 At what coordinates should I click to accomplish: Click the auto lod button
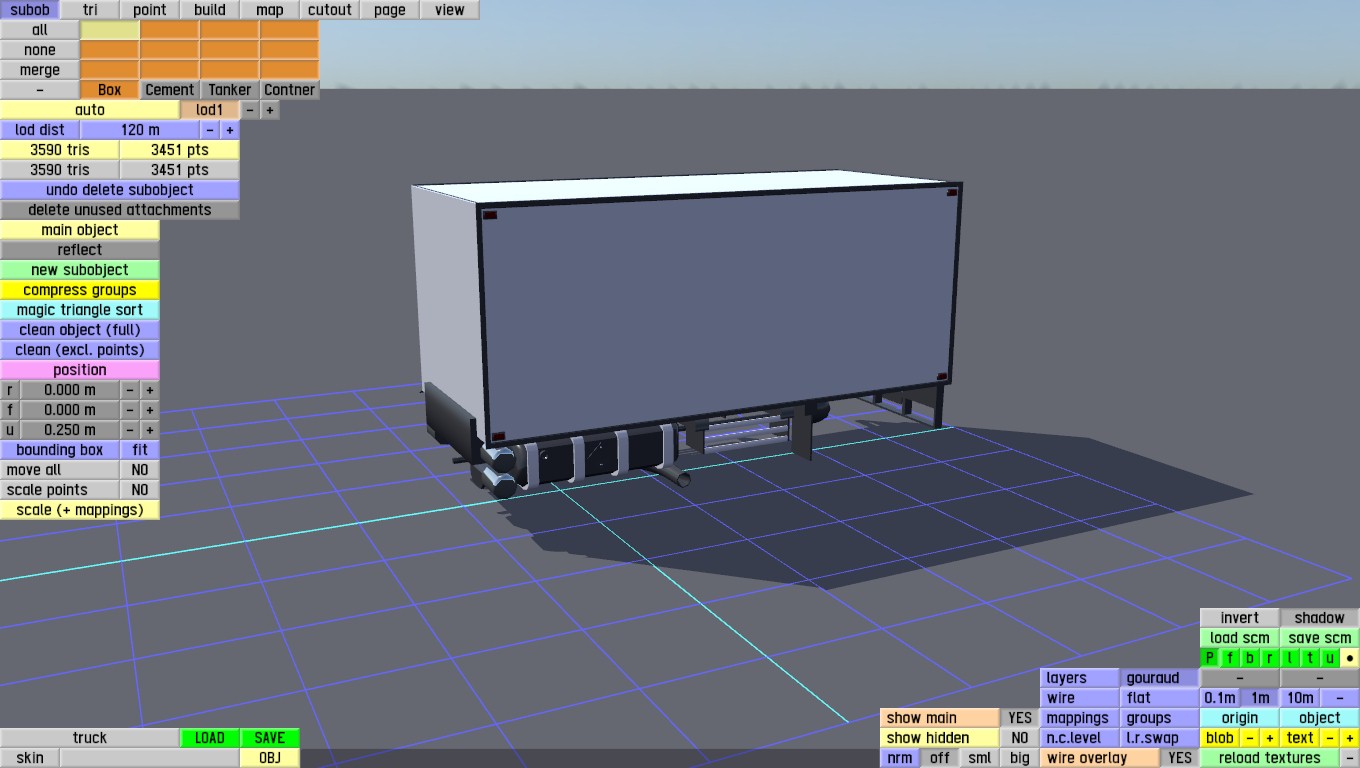[x=90, y=110]
